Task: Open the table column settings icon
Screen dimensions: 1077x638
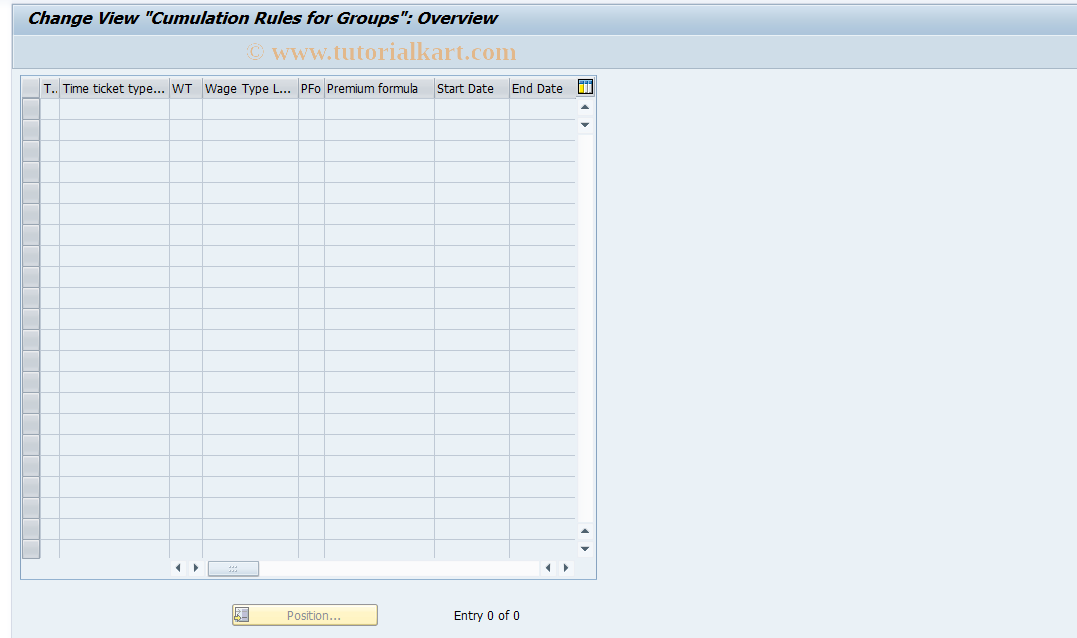Action: click(585, 87)
